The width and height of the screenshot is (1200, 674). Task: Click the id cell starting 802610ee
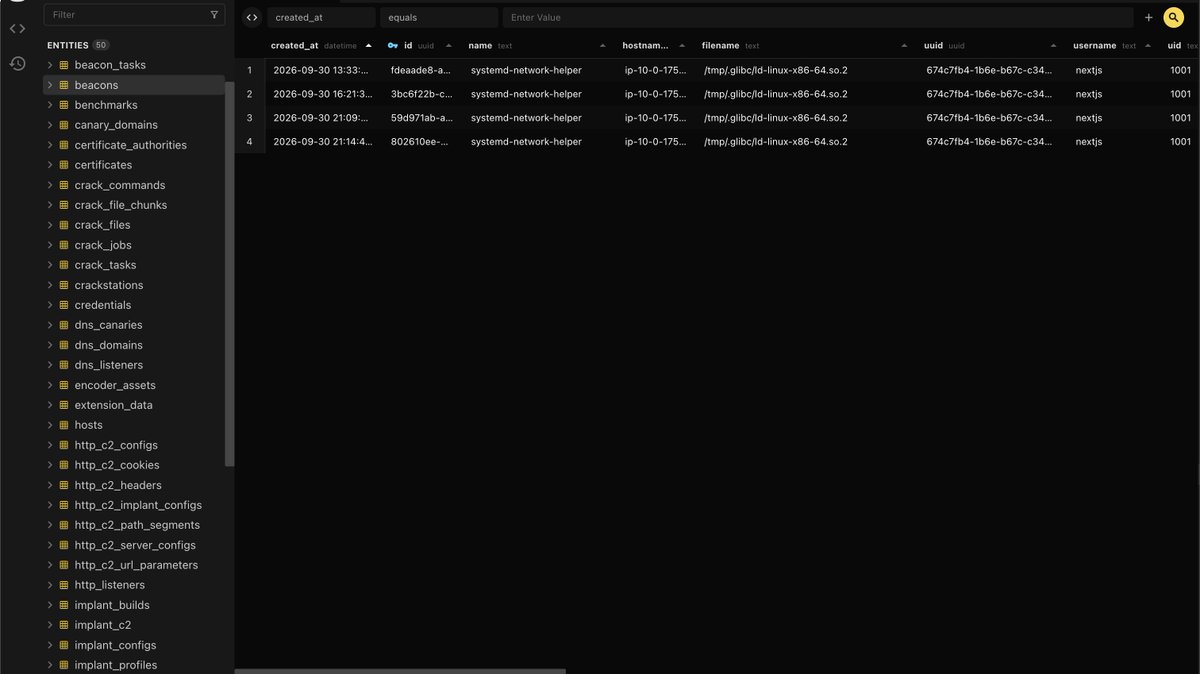[421, 142]
